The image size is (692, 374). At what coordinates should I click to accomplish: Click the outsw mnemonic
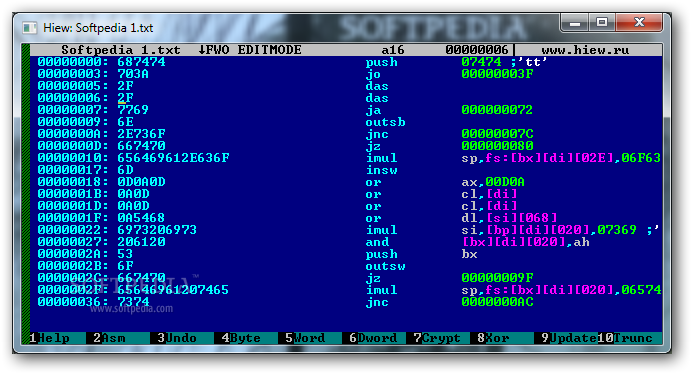(386, 266)
